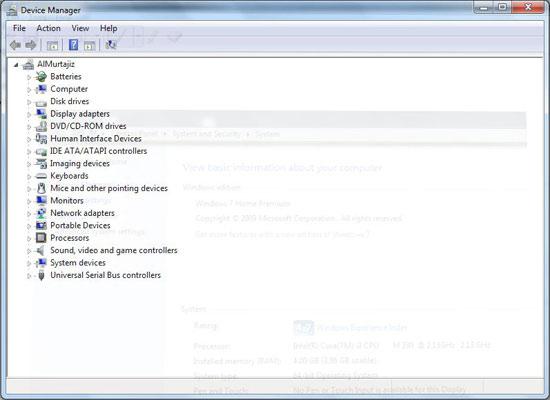
Task: Click the IDE ATA/ATAPI controllers icon
Action: click(x=41, y=152)
